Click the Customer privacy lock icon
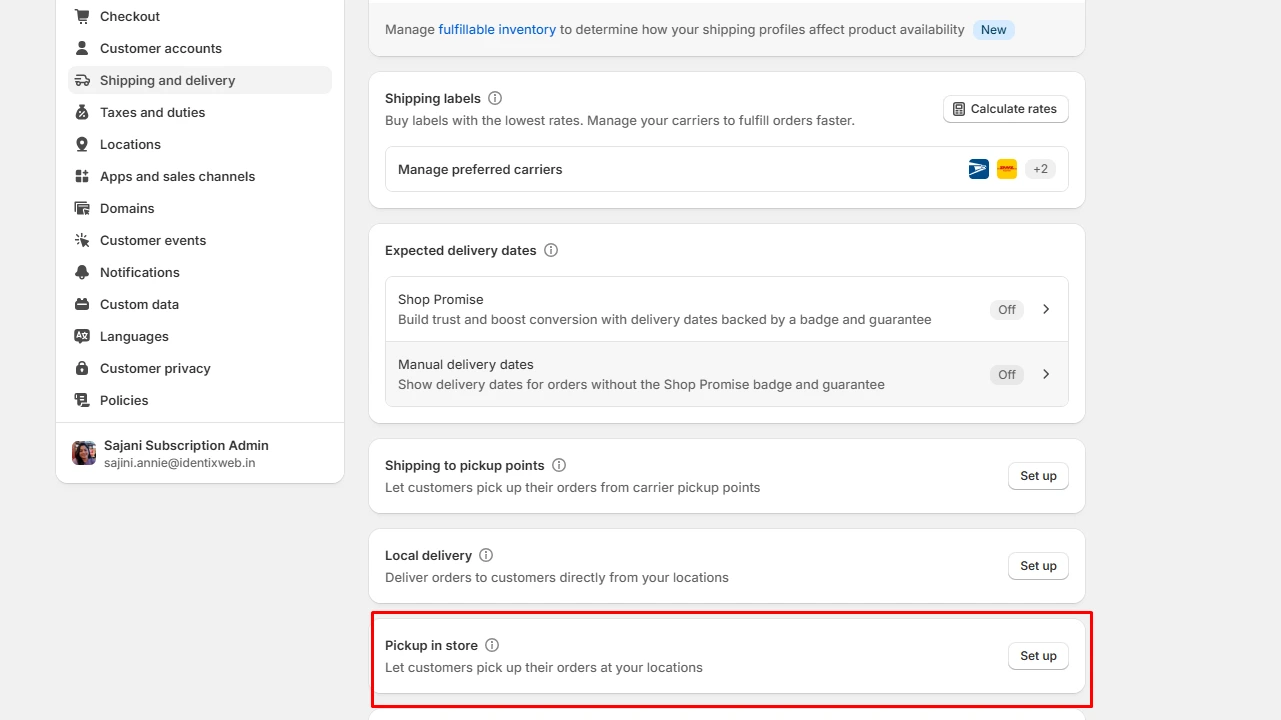This screenshot has width=1281, height=720. click(x=82, y=368)
